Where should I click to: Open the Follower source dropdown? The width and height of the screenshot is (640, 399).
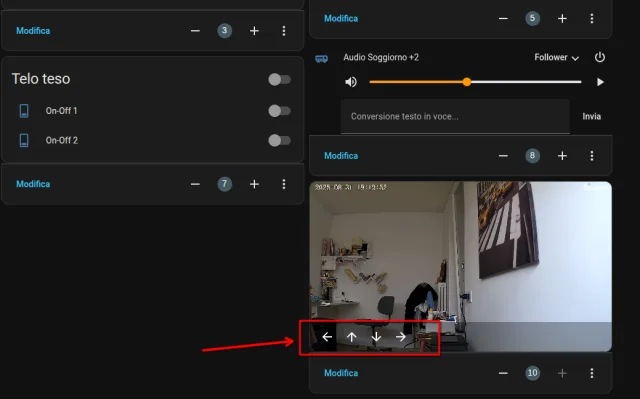click(x=557, y=58)
